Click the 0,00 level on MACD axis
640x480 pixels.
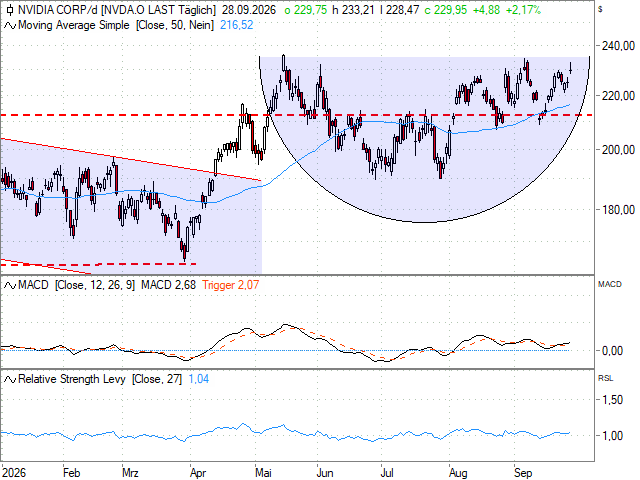pos(612,351)
